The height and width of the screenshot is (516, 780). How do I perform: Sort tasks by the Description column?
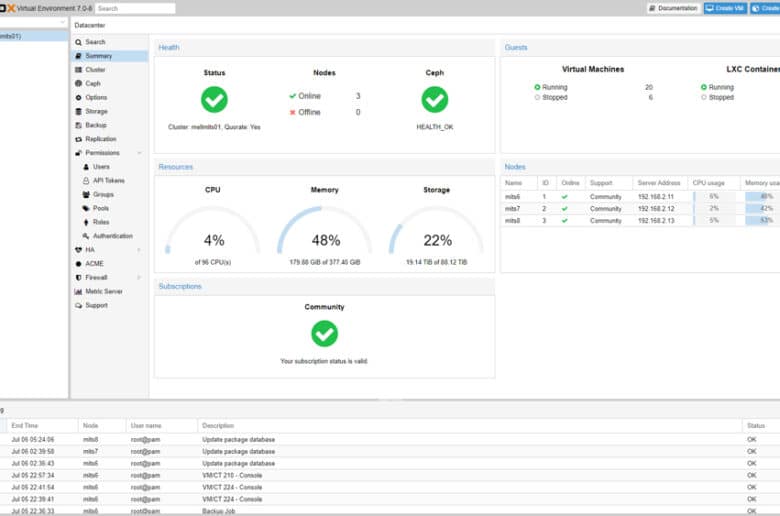pos(470,426)
